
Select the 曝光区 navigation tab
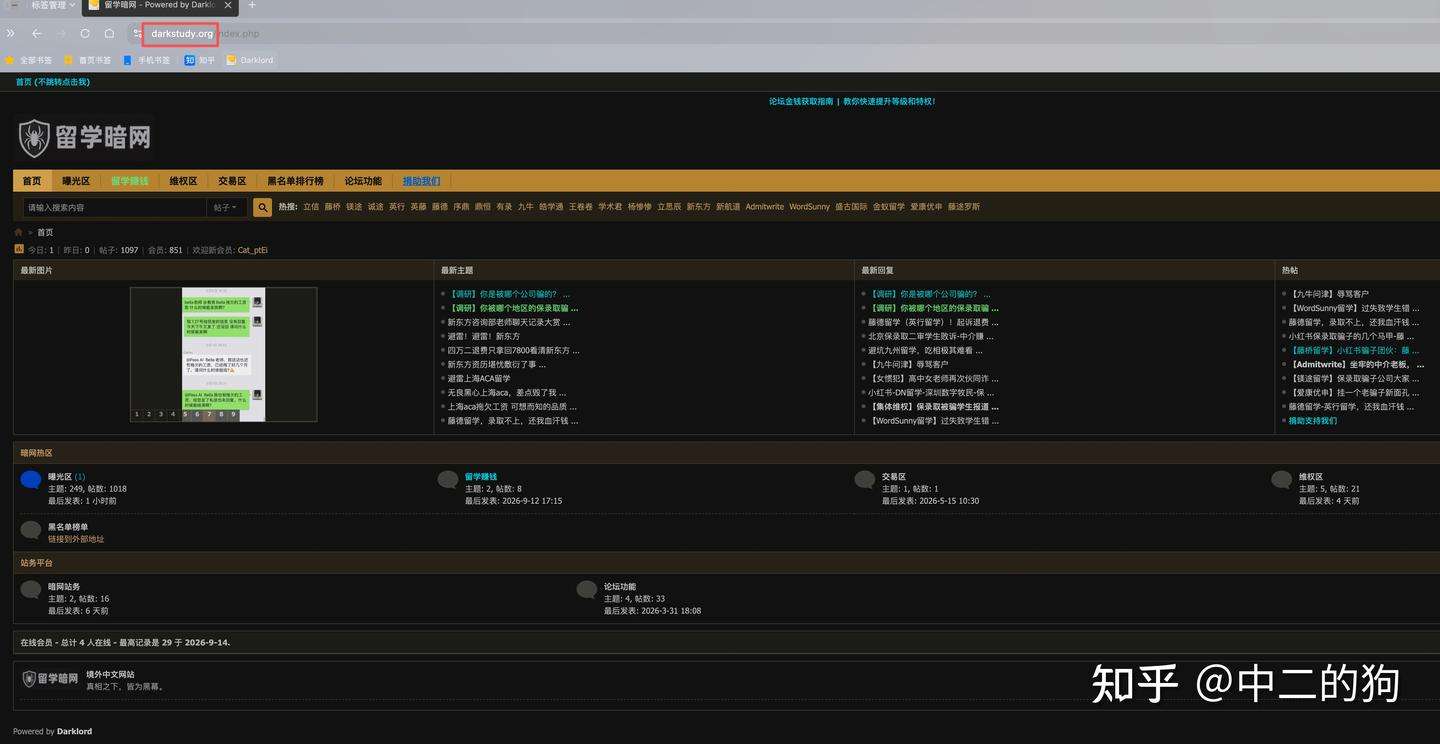click(76, 181)
